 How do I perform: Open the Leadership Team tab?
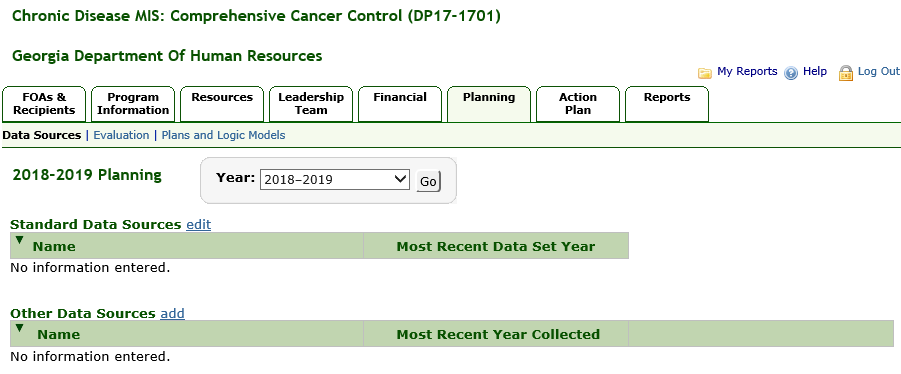[x=311, y=104]
